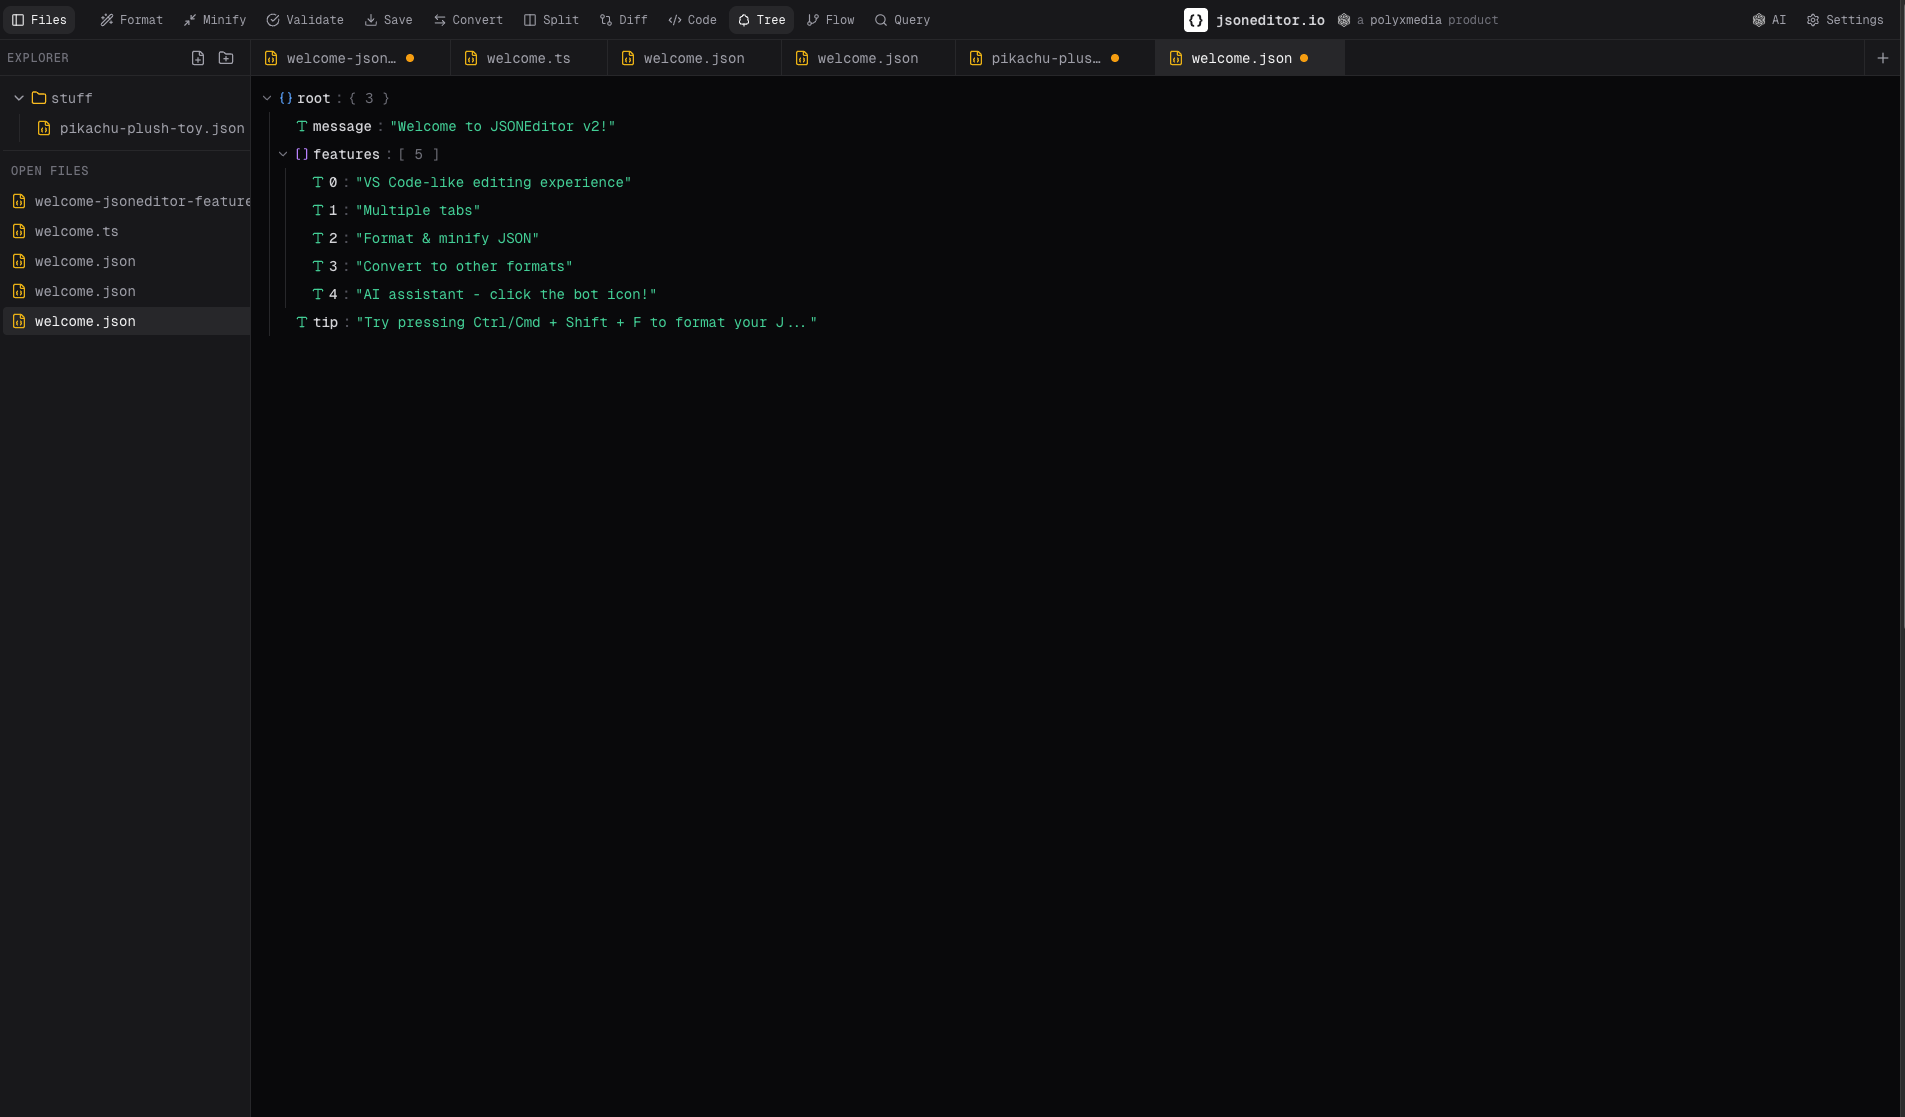
Task: Open the Query panel
Action: click(x=901, y=19)
